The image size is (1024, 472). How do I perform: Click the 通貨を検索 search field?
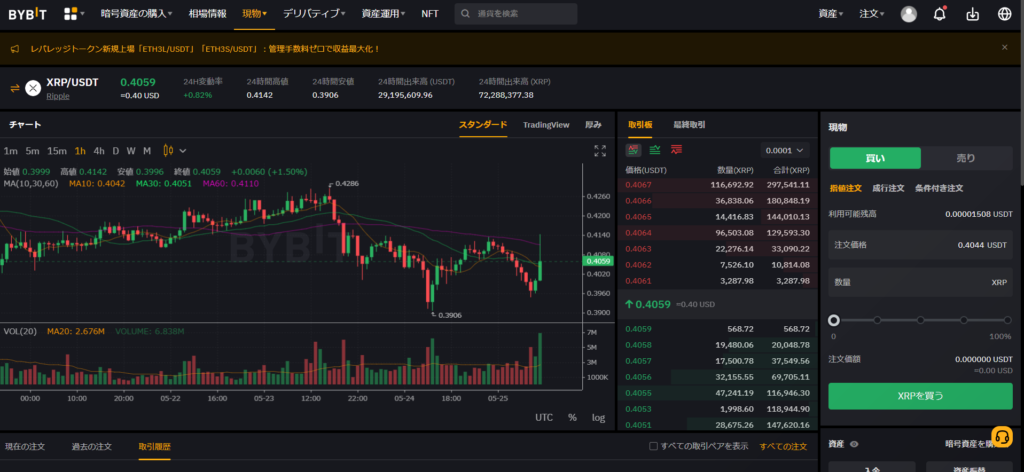pyautogui.click(x=516, y=14)
